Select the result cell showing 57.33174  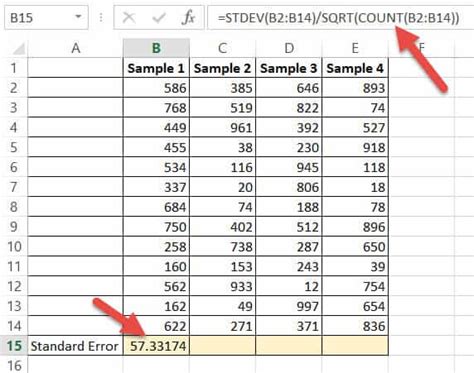156,346
